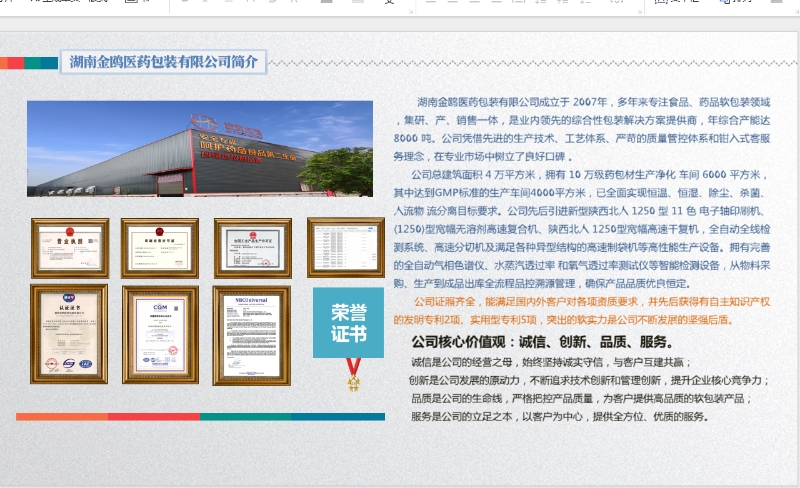The width and height of the screenshot is (800, 488).
Task: Select the 认证证书 framed certificate image
Action: click(x=68, y=333)
